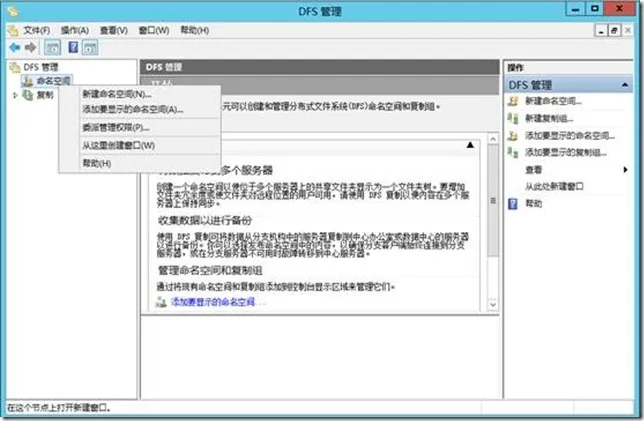The image size is (644, 421).
Task: Toggle the console tree toolbar icon
Action: 53,48
